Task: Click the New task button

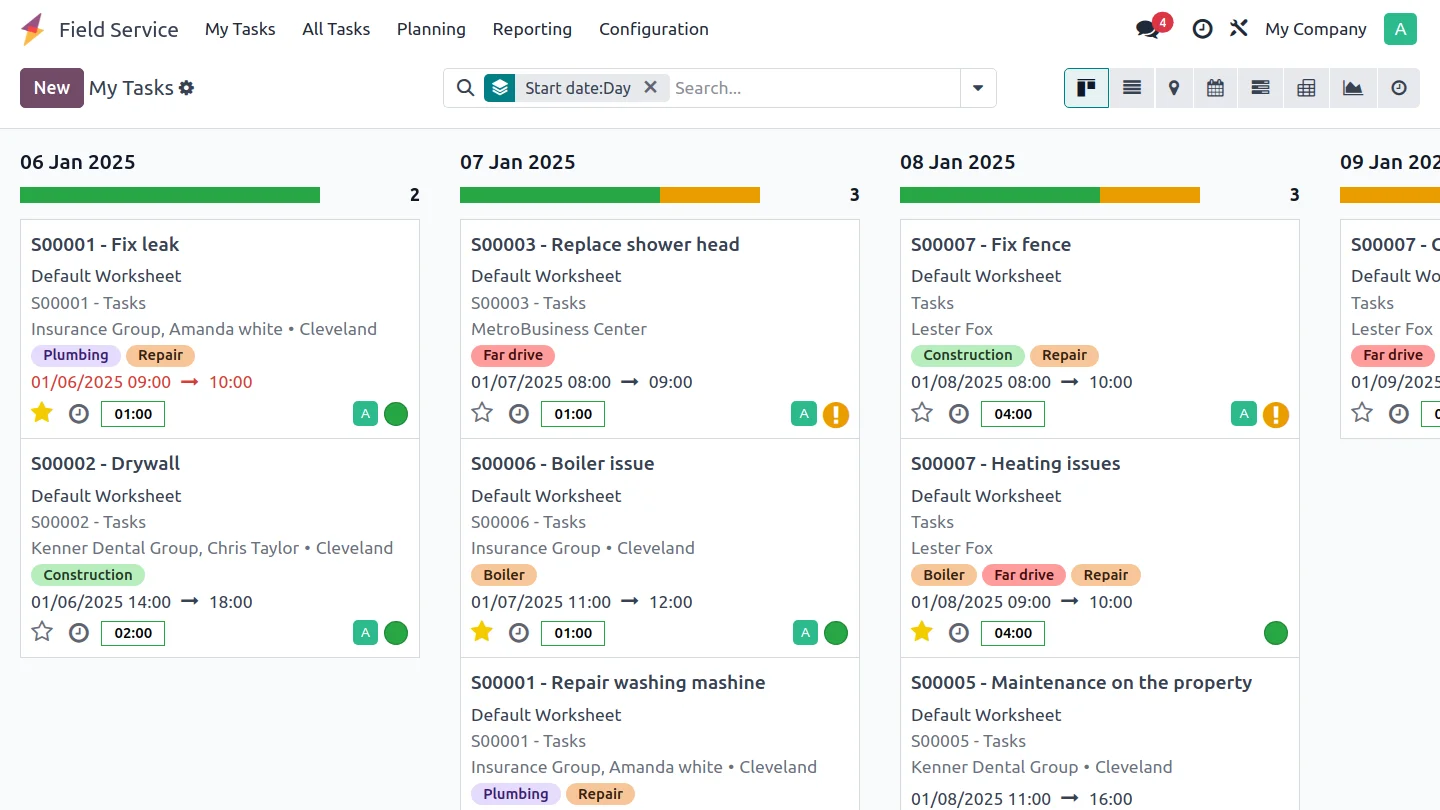Action: pos(52,88)
